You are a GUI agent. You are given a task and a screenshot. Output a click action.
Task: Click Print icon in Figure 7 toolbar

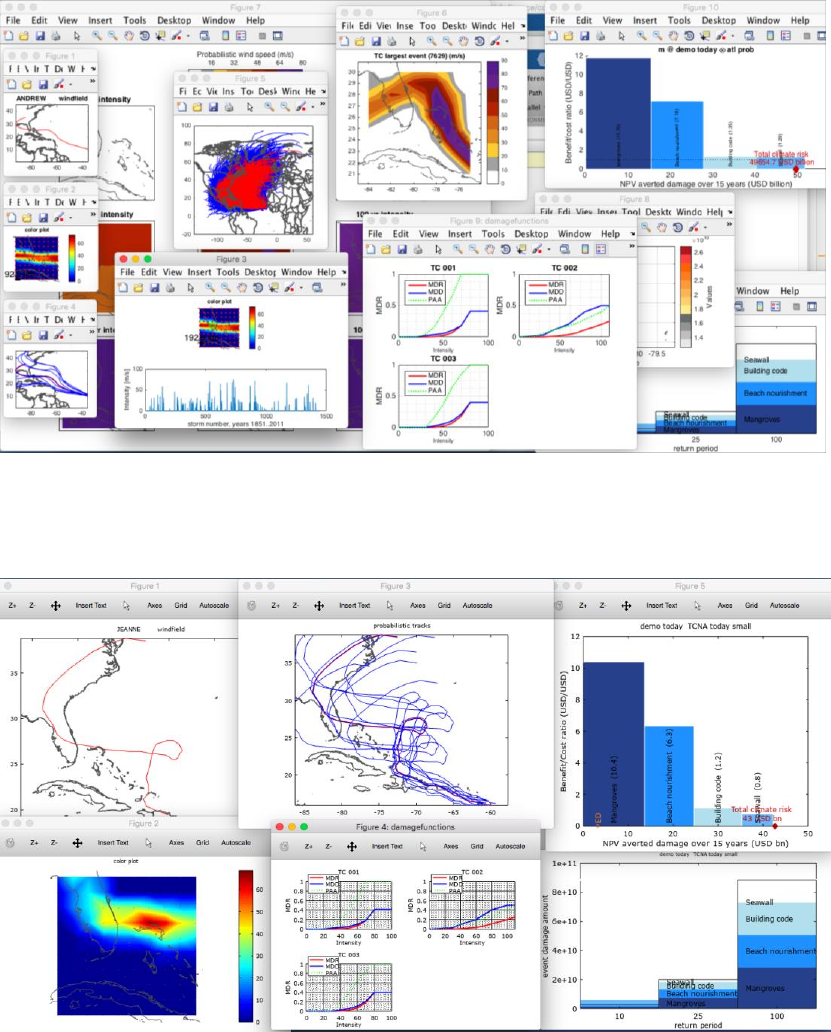[x=56, y=36]
